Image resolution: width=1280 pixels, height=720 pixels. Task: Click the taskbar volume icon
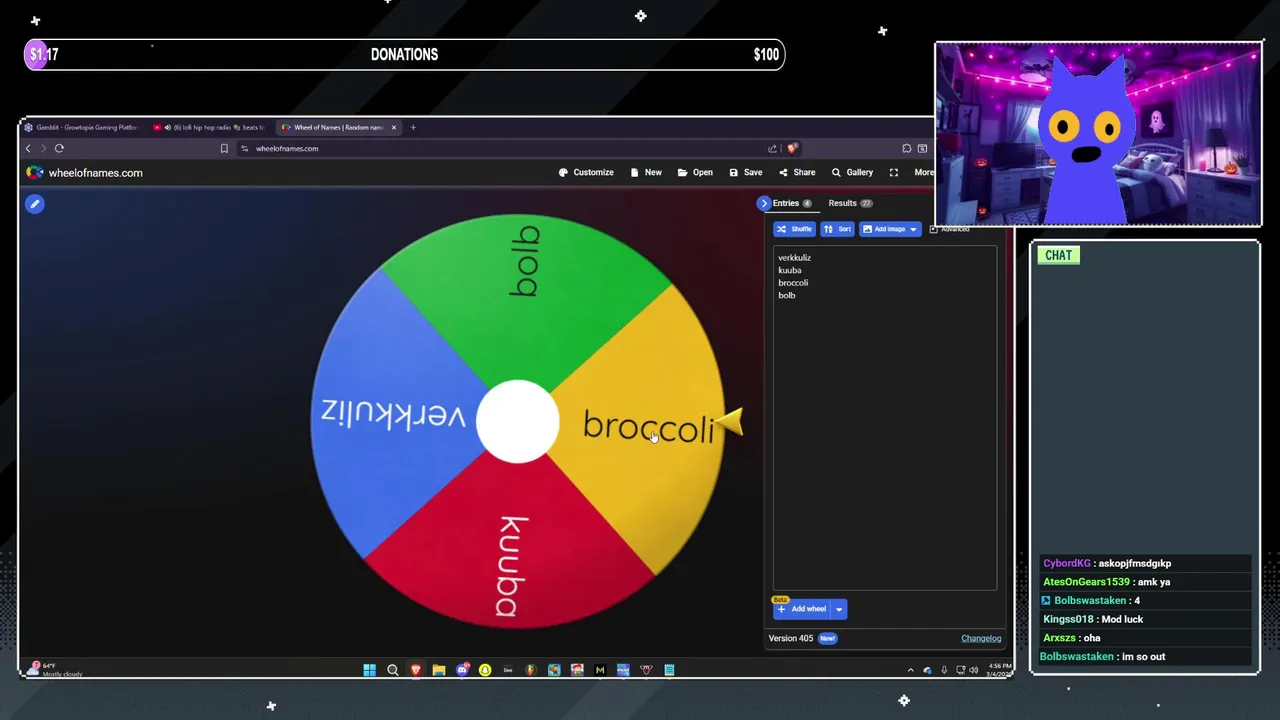click(x=973, y=670)
